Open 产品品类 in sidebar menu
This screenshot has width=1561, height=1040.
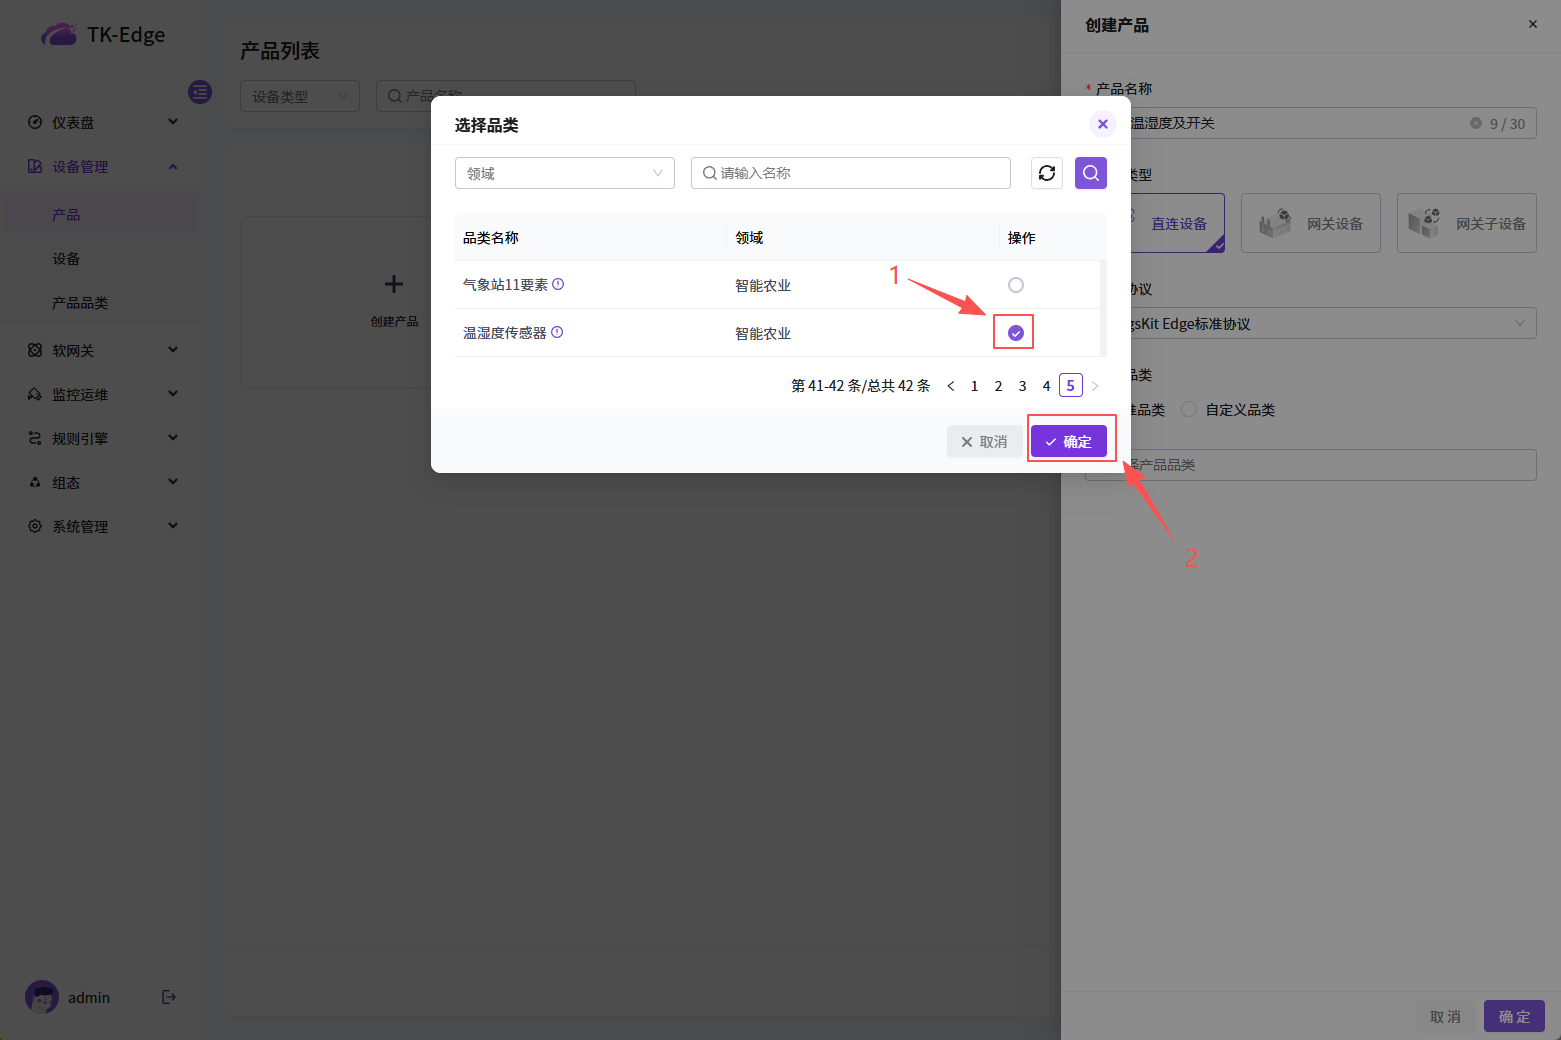point(80,303)
